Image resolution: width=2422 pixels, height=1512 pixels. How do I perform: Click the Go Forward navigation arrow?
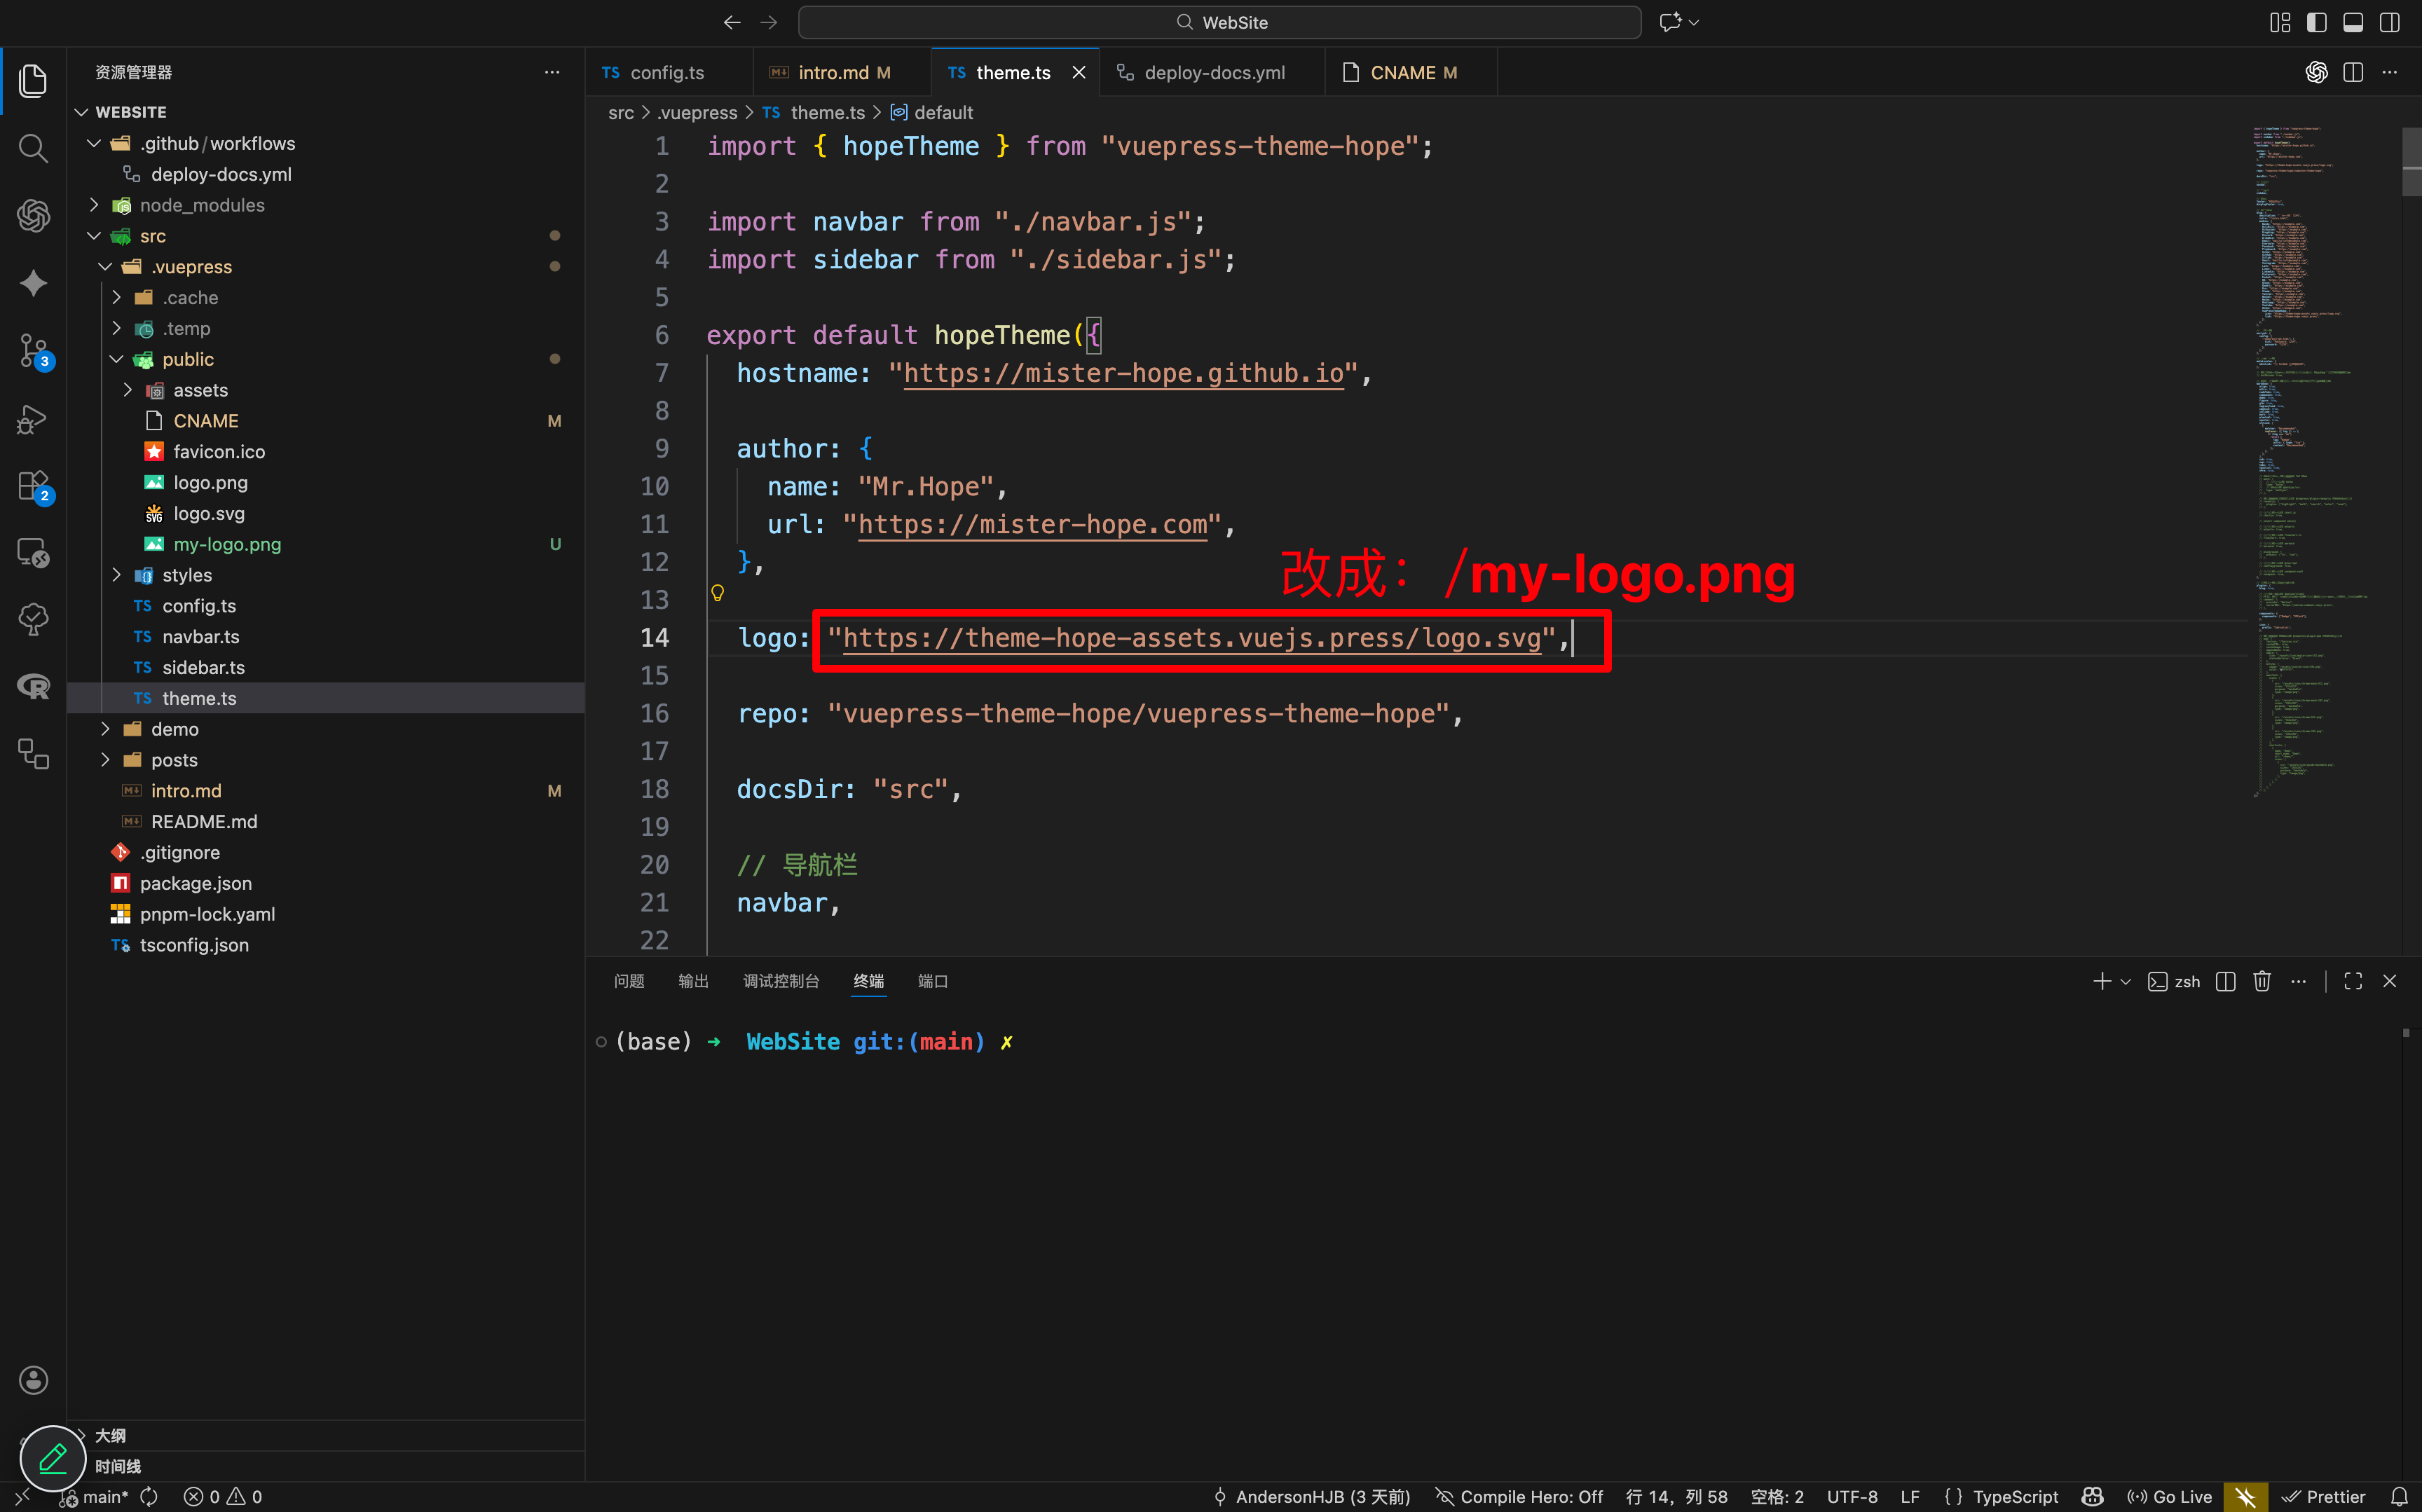[769, 22]
